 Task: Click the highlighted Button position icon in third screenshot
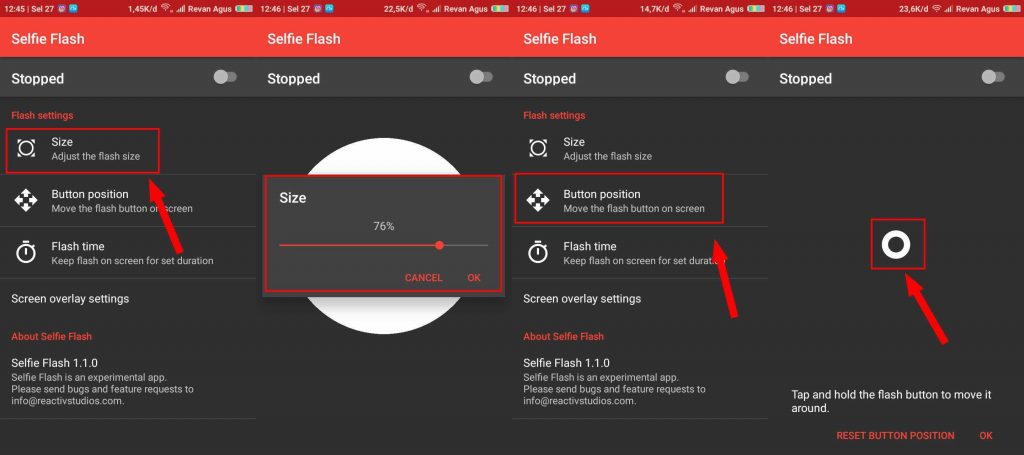(538, 201)
